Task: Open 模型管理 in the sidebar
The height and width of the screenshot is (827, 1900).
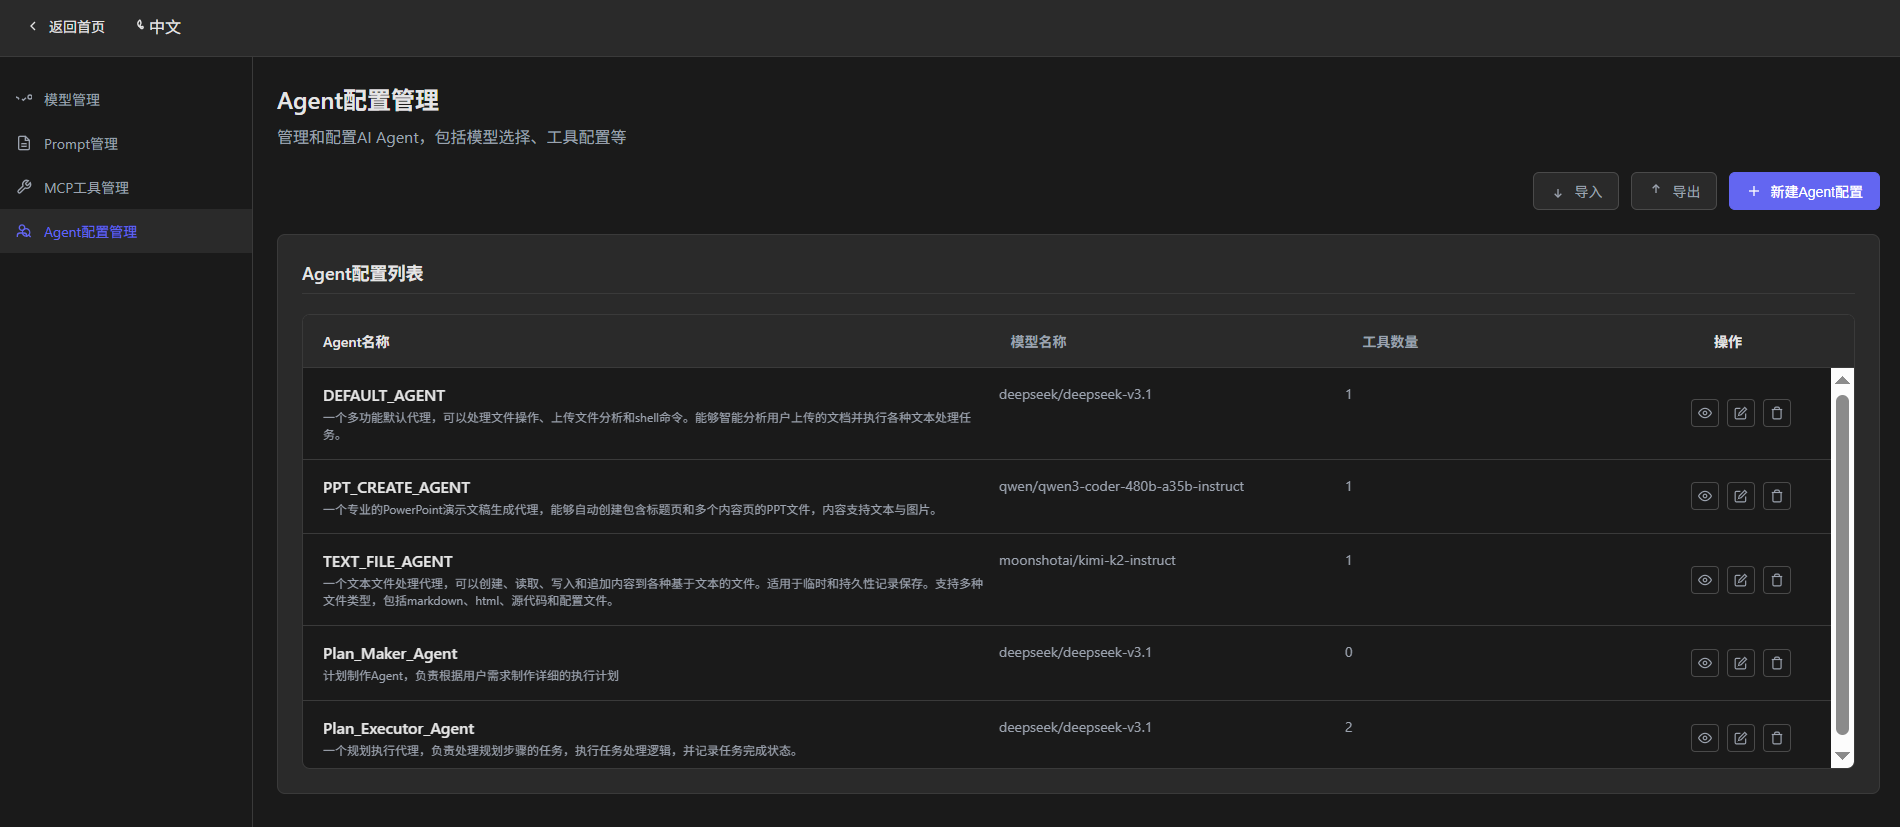Action: tap(126, 100)
